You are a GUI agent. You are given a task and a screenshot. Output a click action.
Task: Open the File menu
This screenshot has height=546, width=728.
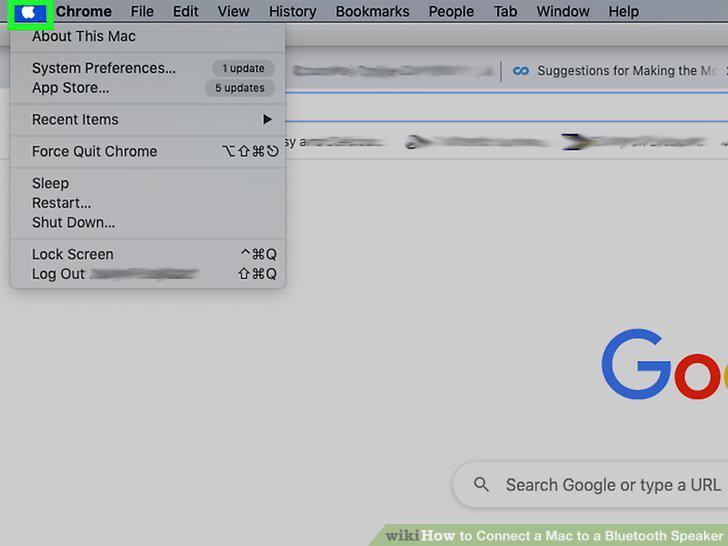pyautogui.click(x=142, y=11)
